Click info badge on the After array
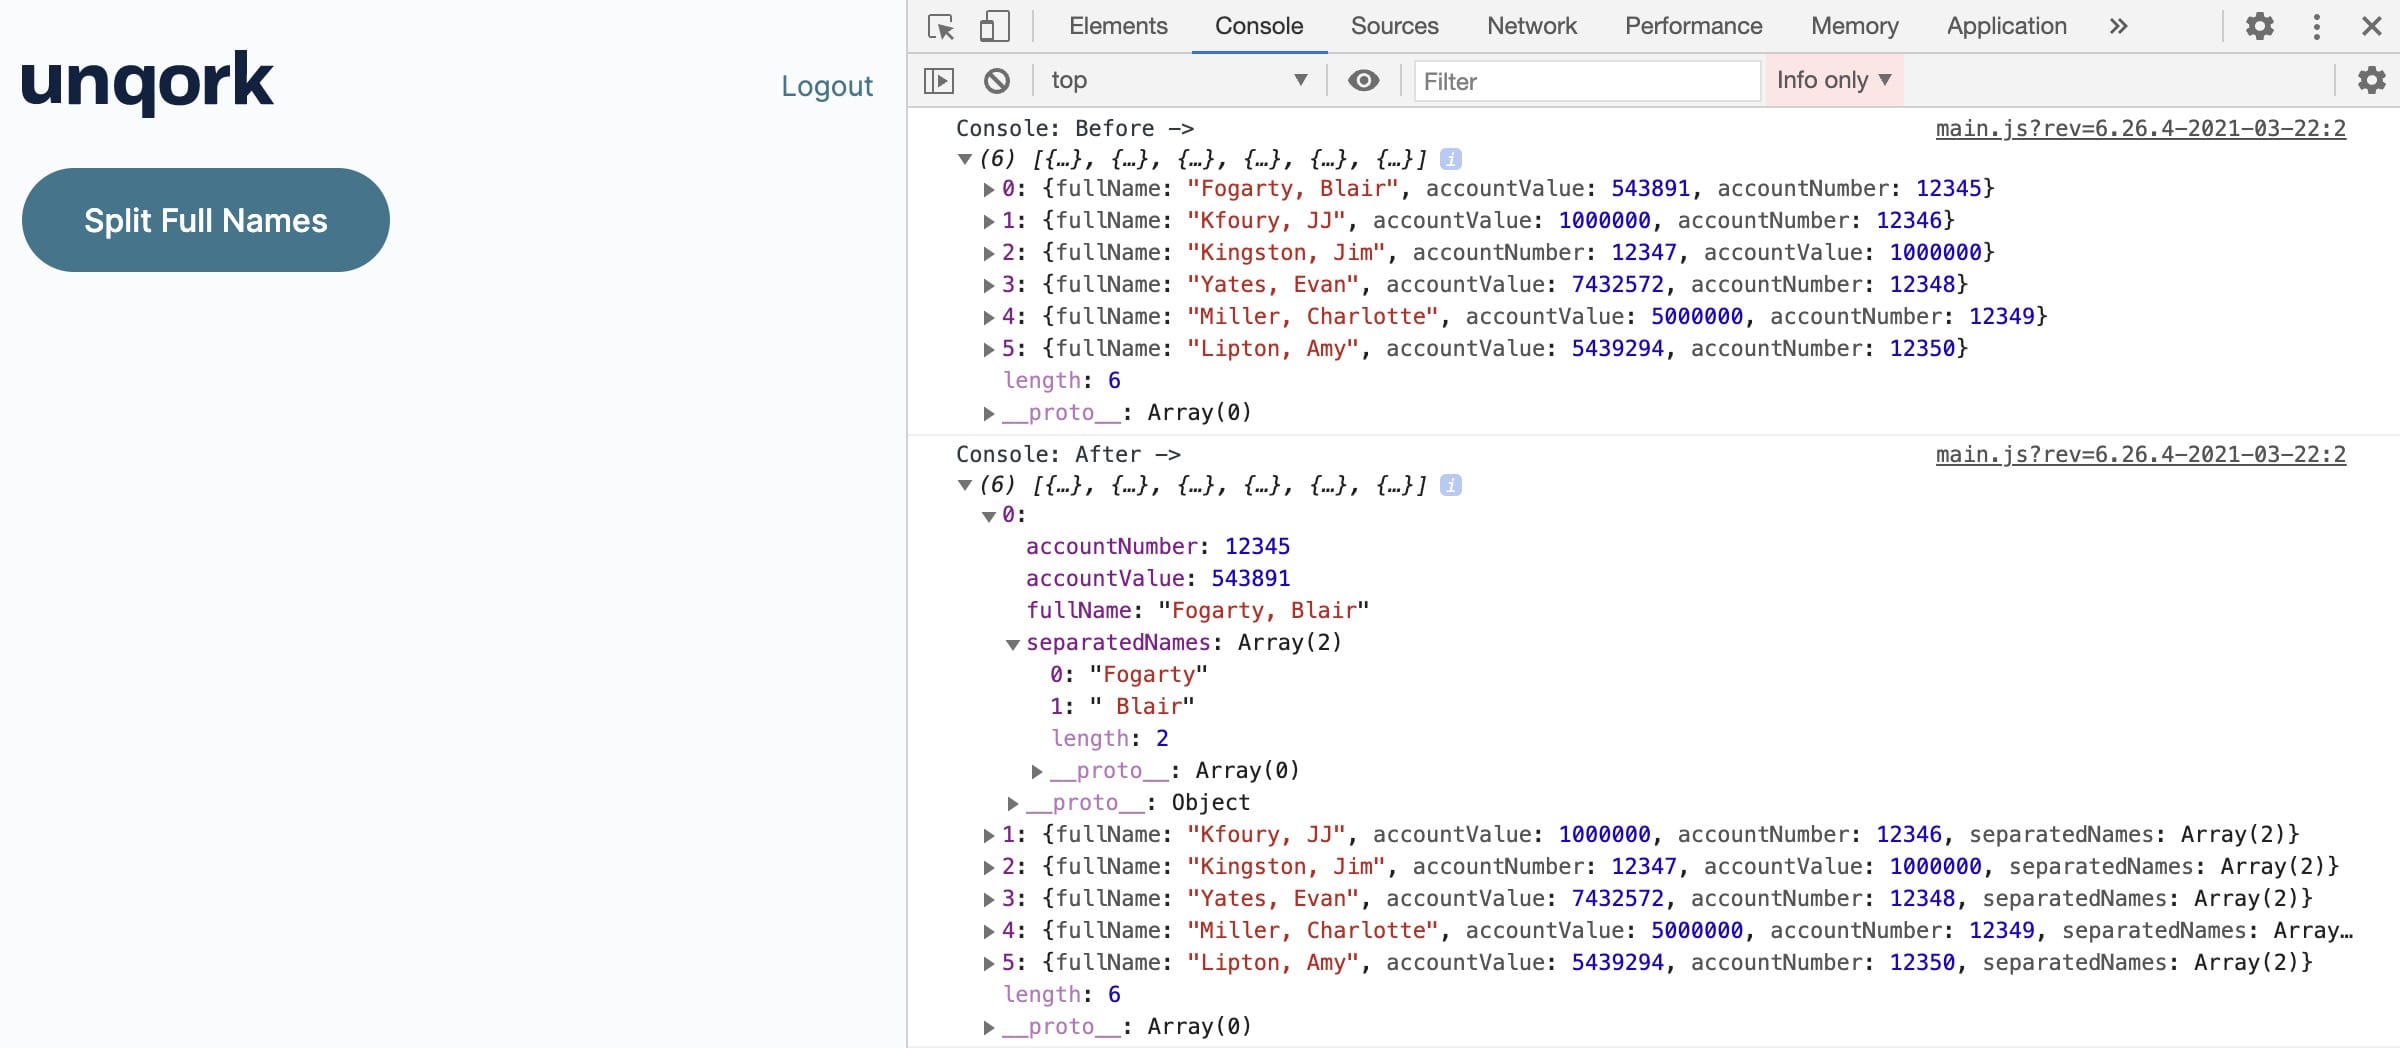2400x1048 pixels. coord(1451,485)
